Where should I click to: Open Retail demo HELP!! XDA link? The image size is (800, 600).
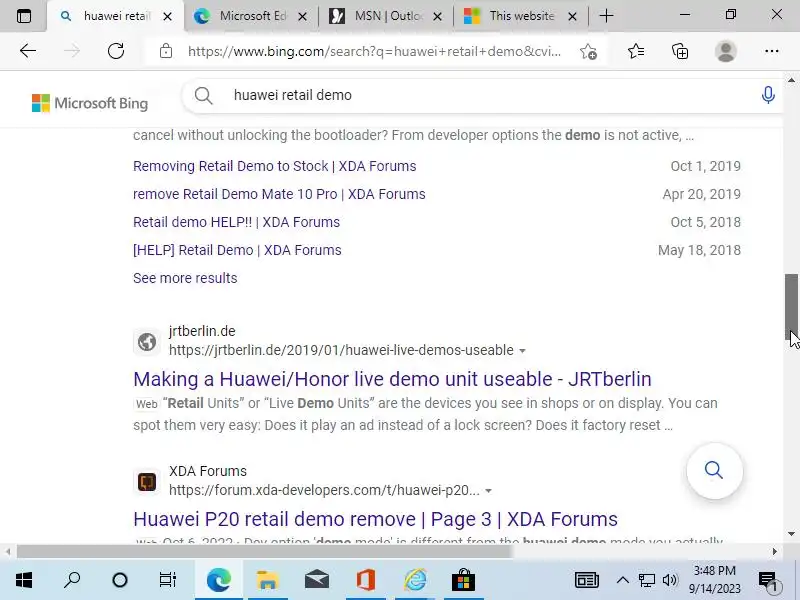pos(236,222)
